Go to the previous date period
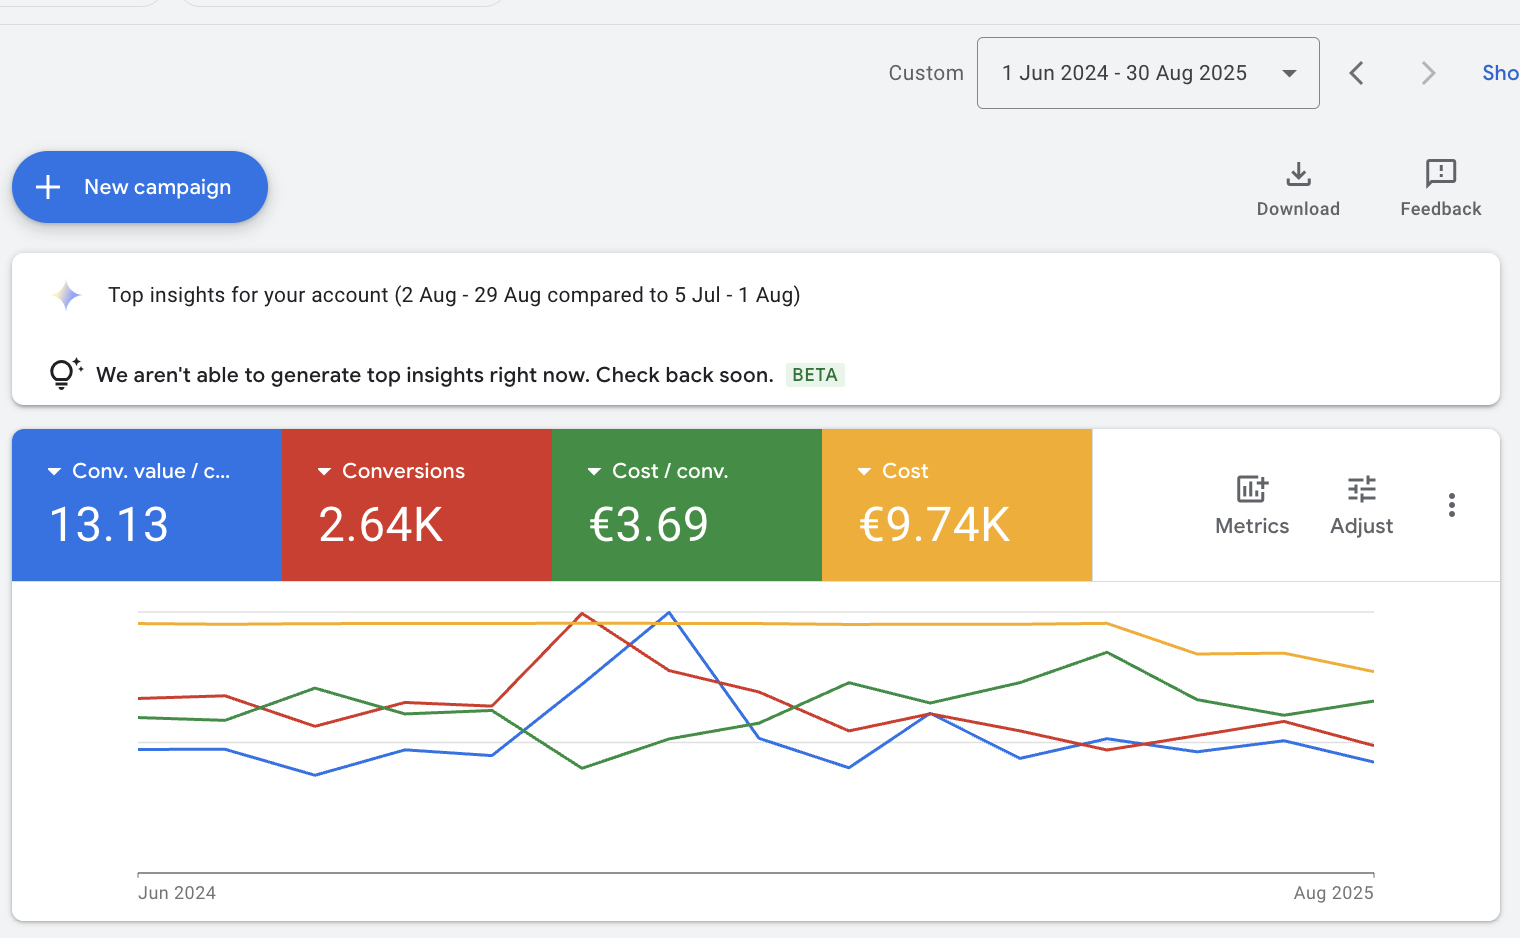 point(1357,73)
